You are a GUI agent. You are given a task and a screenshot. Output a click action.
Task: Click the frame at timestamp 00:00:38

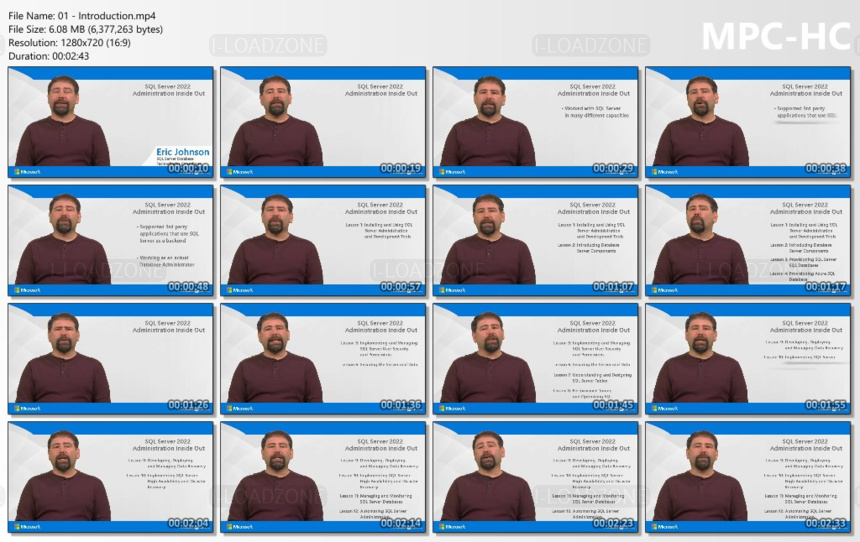coord(748,122)
